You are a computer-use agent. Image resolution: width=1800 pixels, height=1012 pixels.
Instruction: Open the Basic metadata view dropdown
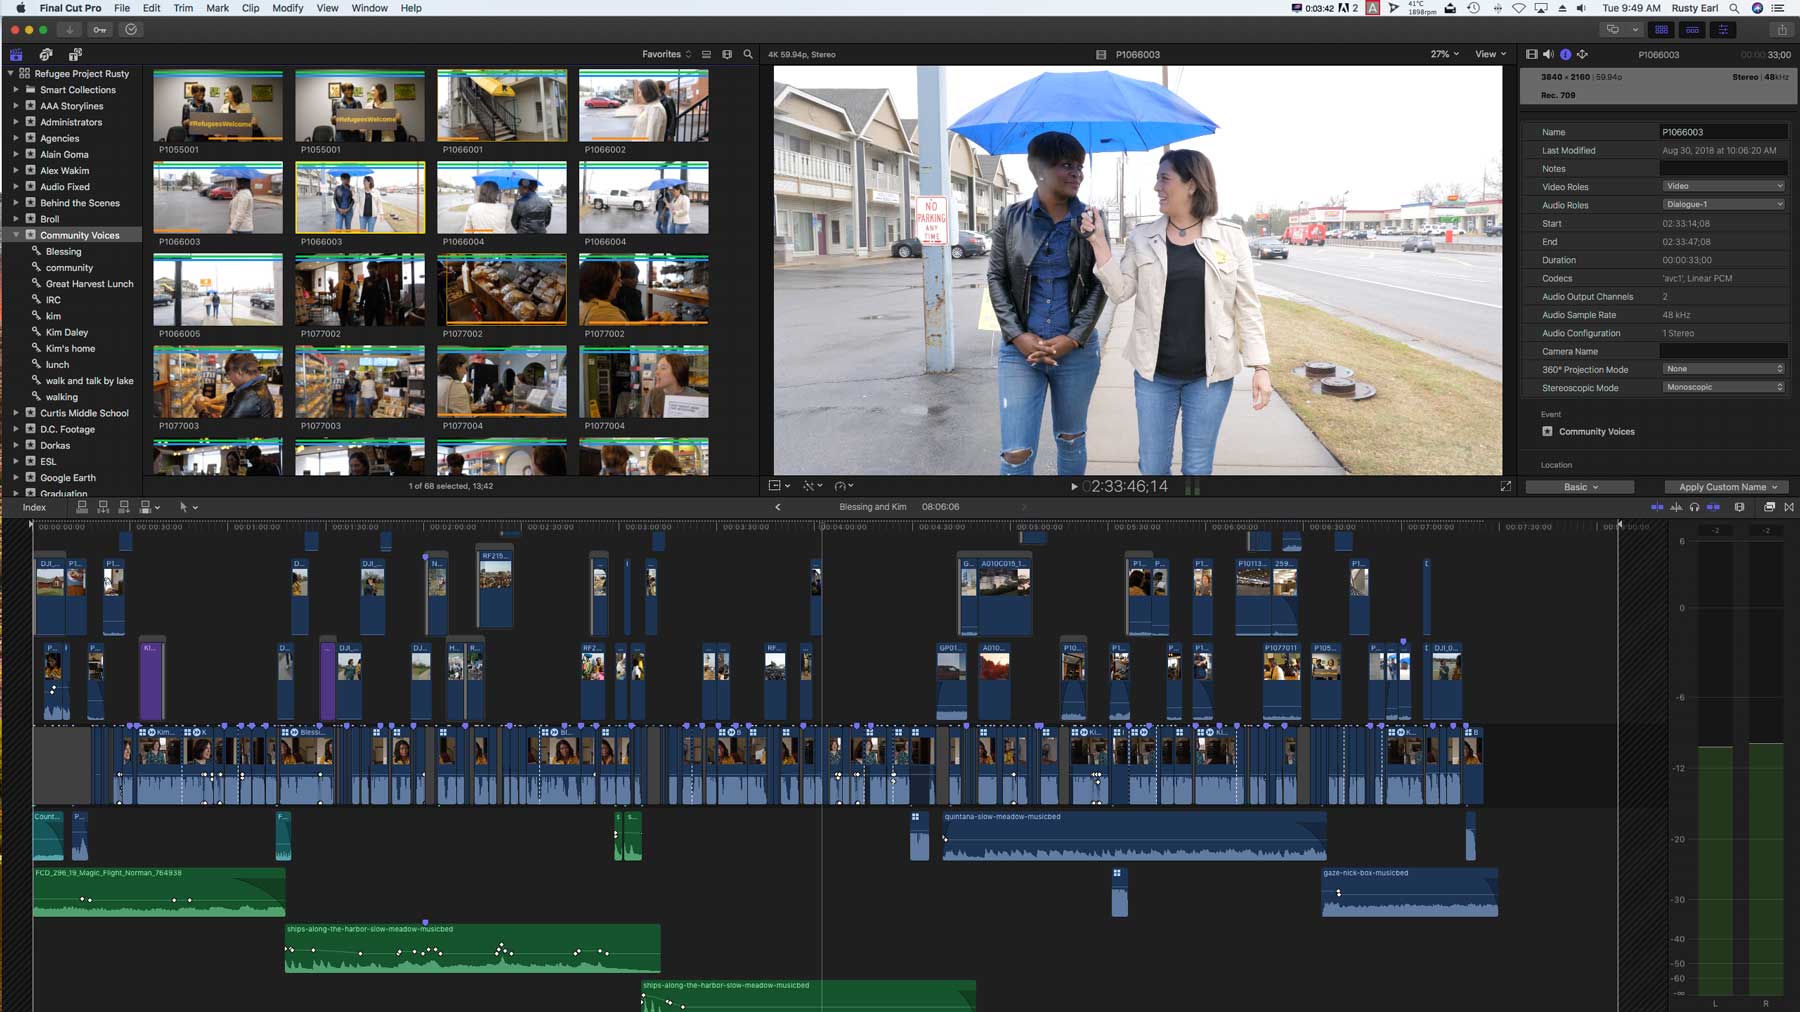(x=1580, y=487)
